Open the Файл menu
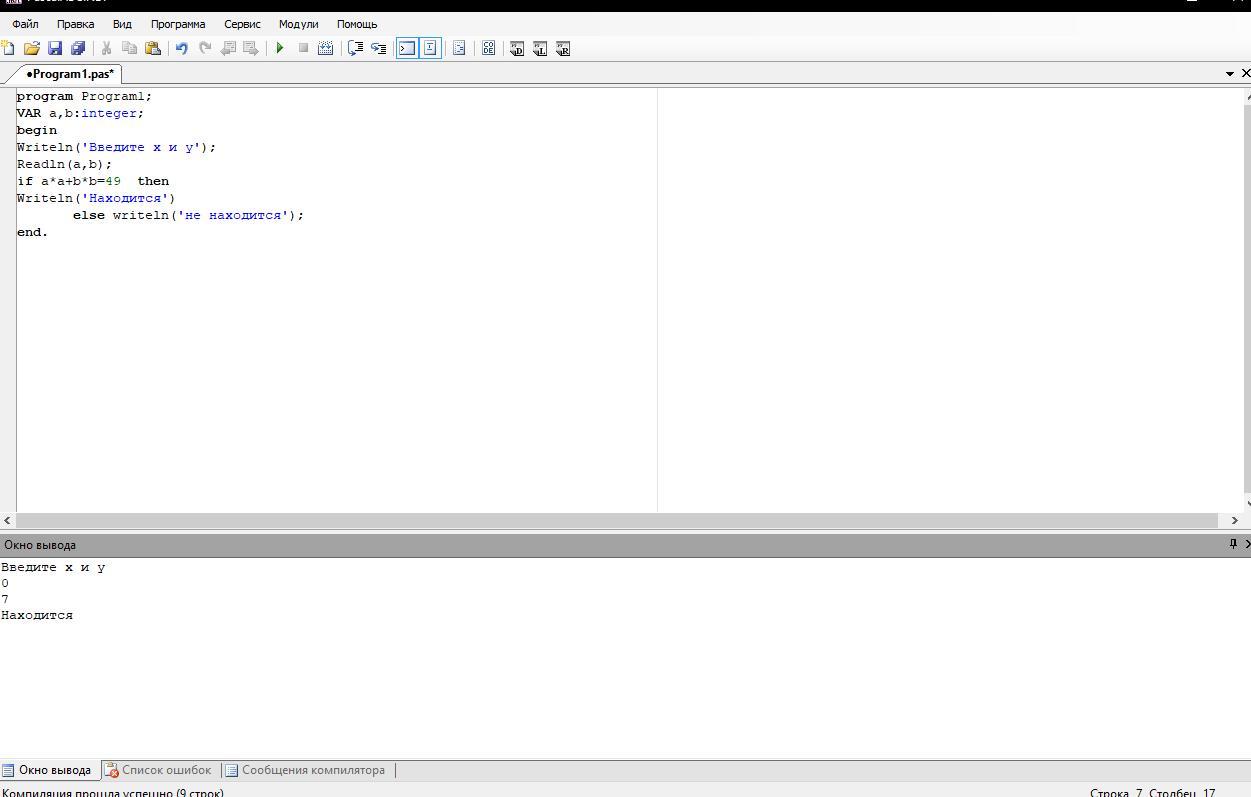The height and width of the screenshot is (797, 1251). (26, 24)
